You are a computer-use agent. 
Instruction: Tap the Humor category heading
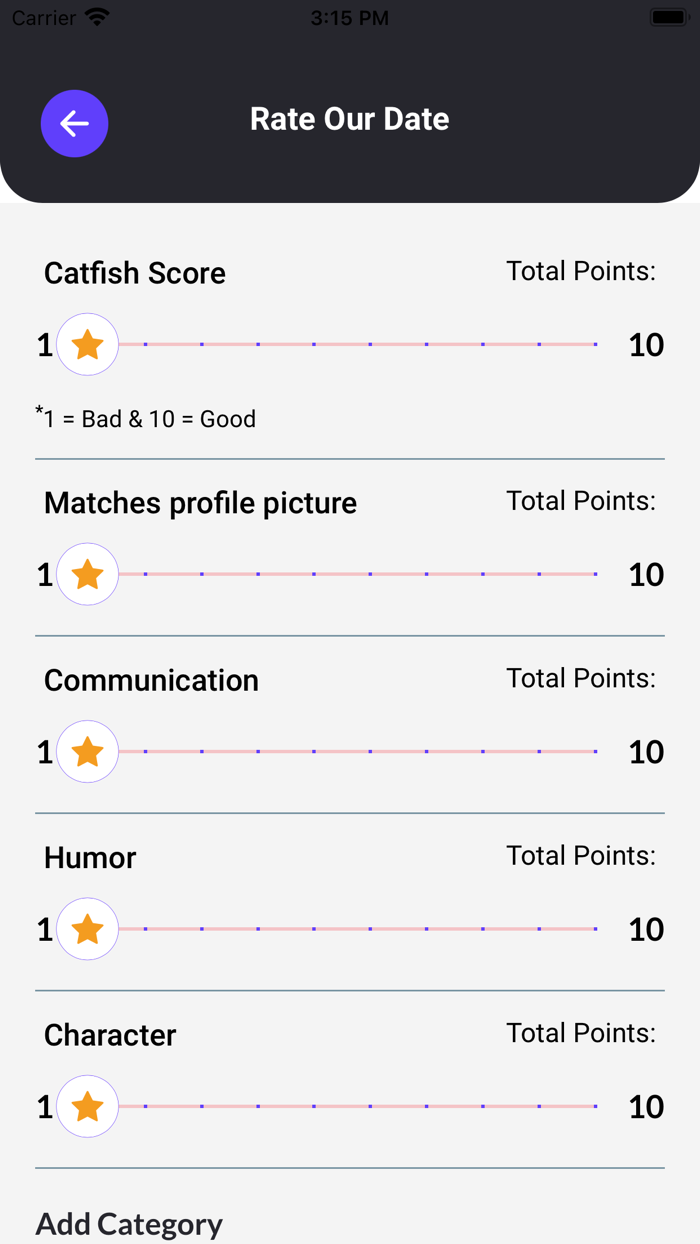pos(90,858)
